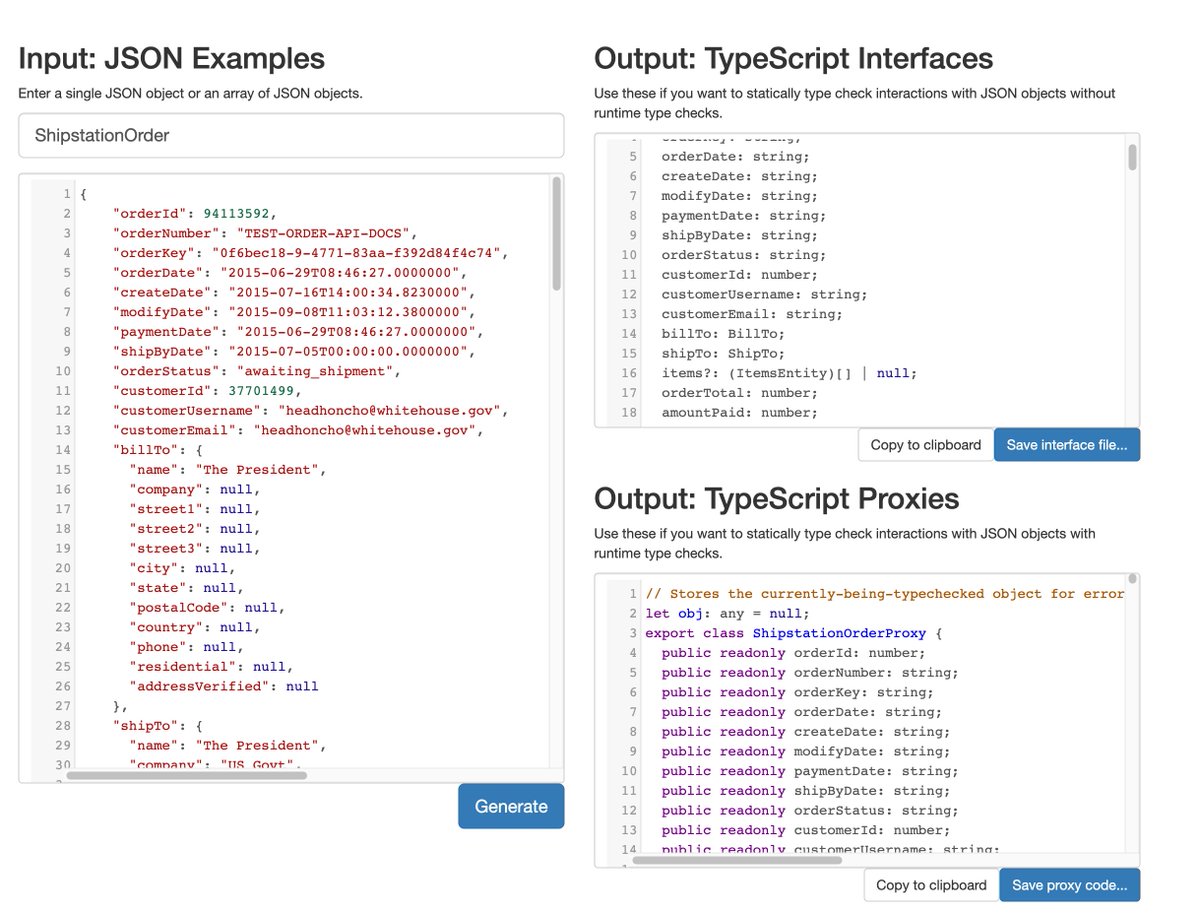Click the "Input: JSON Examples" heading
The width and height of the screenshot is (1200, 914).
pyautogui.click(x=172, y=58)
